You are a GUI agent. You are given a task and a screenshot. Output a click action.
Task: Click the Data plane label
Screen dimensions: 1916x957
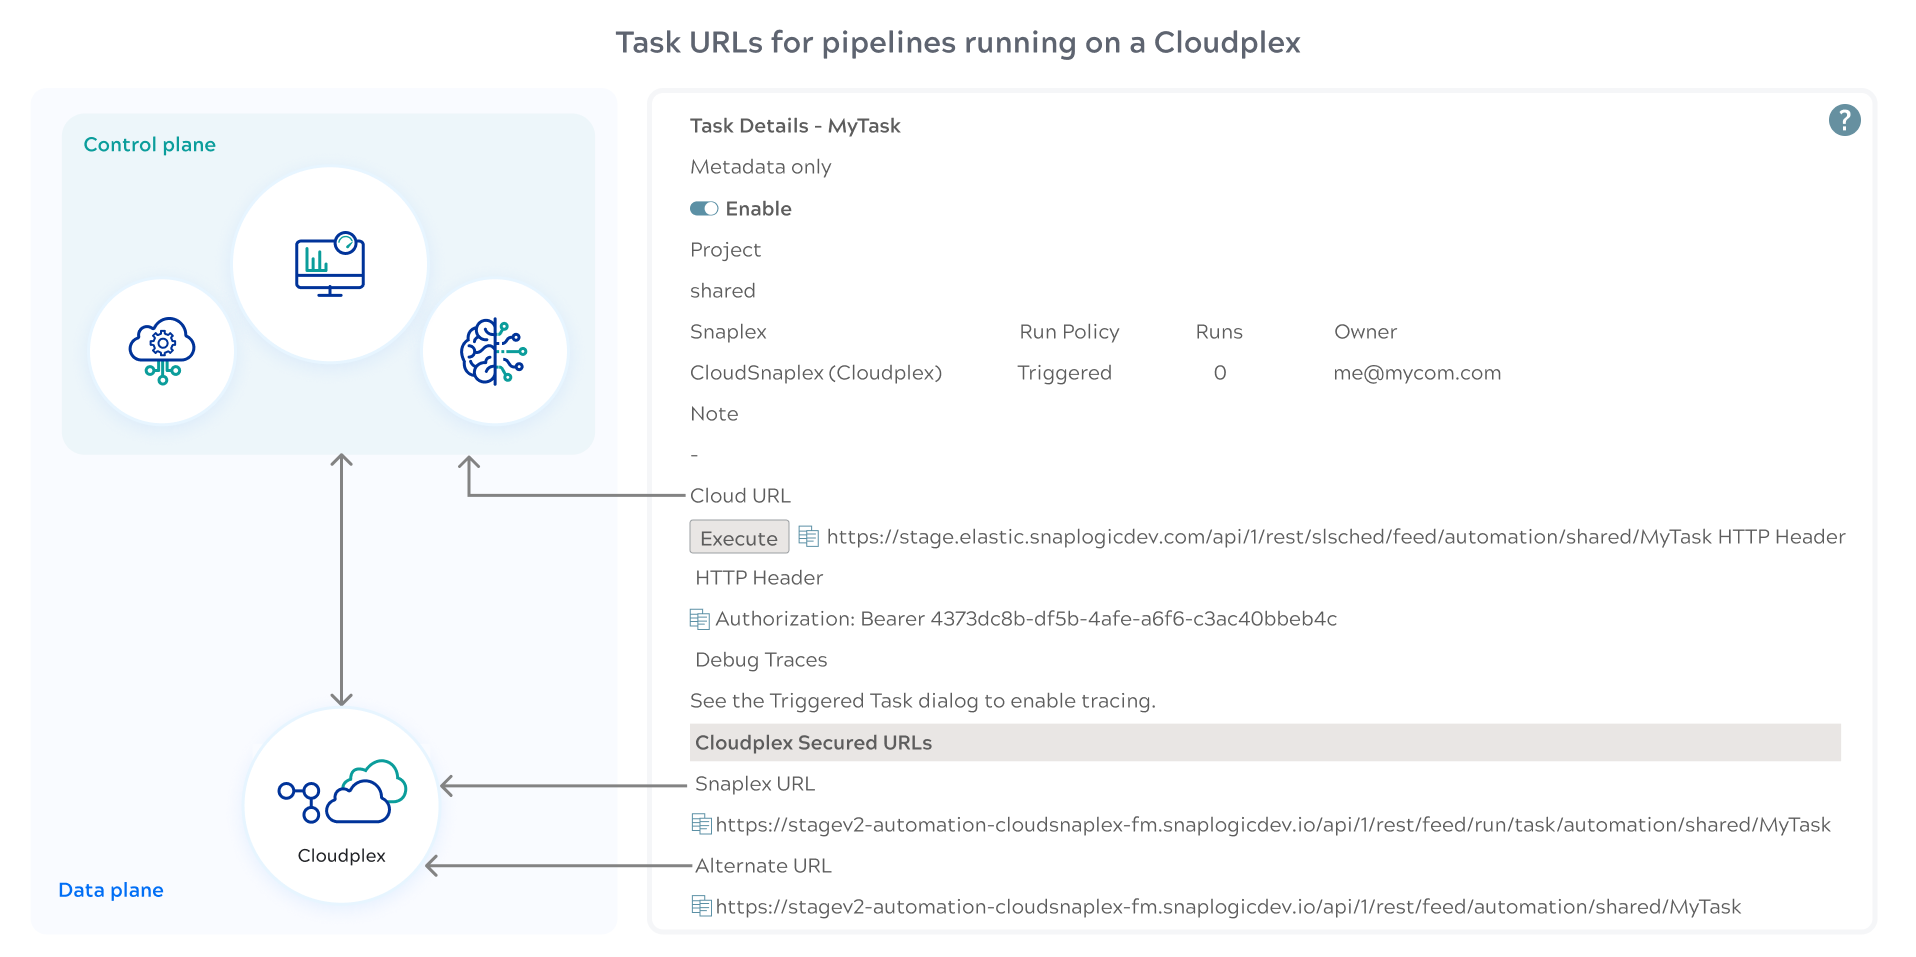(110, 889)
